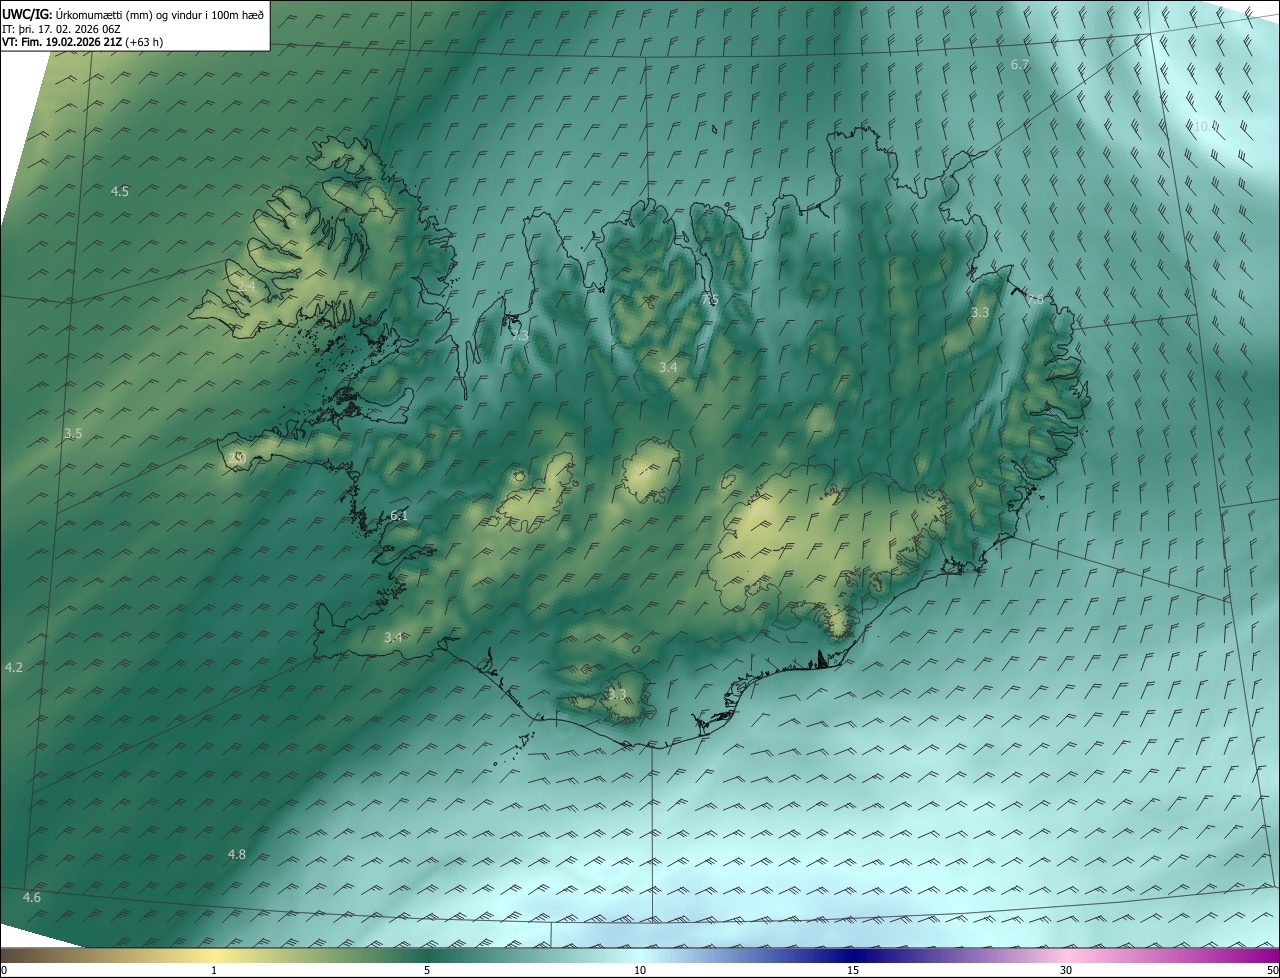Click the title text "UWC/IG: Úrkomumætti (mm)"
1280x978 pixels.
point(77,14)
